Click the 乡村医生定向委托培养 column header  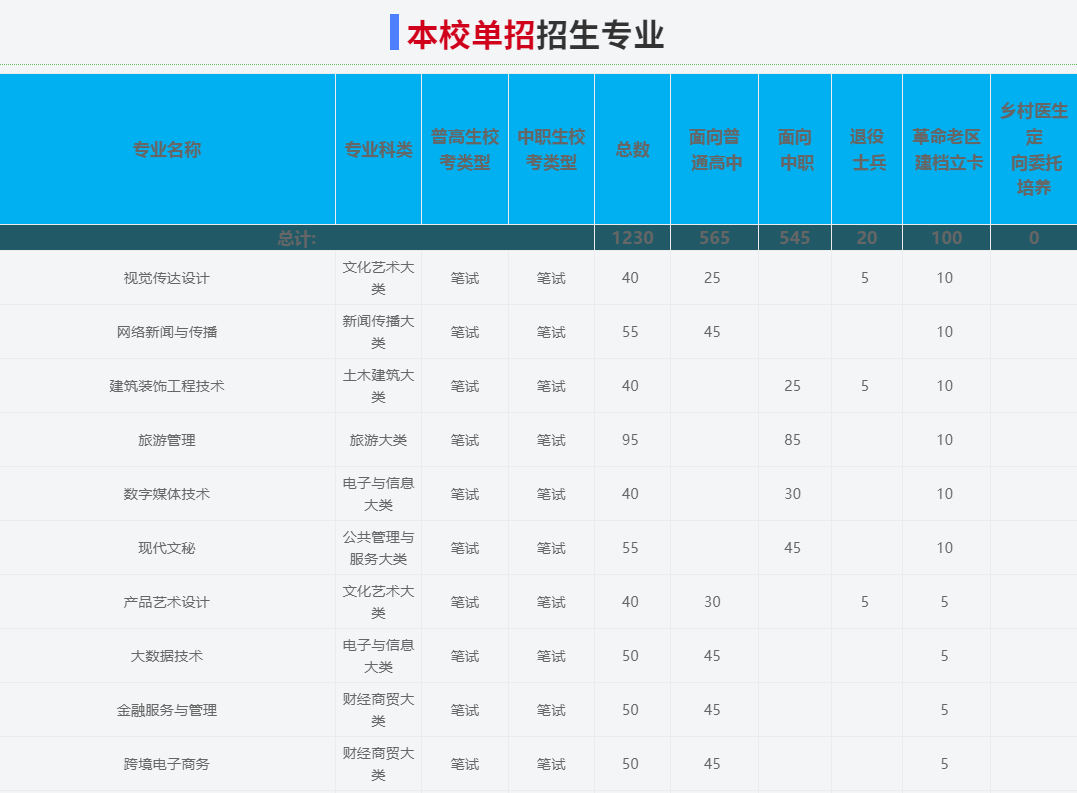pyautogui.click(x=1034, y=149)
